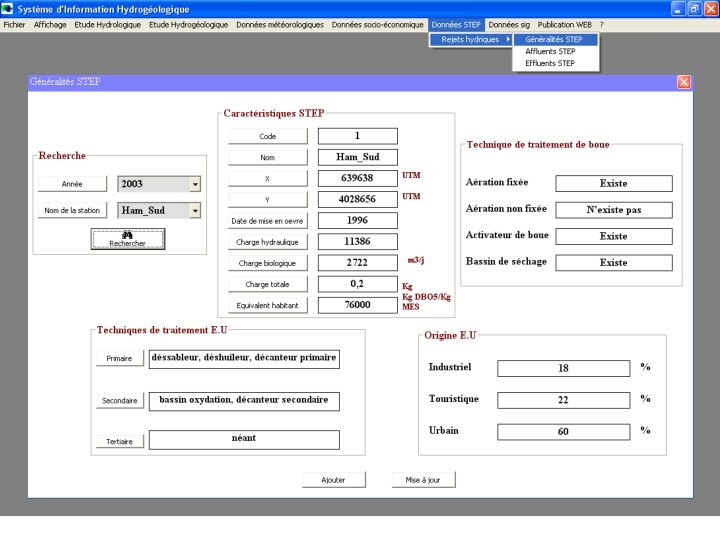Screen dimensions: 720x540
Task: Open the question mark help menu
Action: (602, 25)
